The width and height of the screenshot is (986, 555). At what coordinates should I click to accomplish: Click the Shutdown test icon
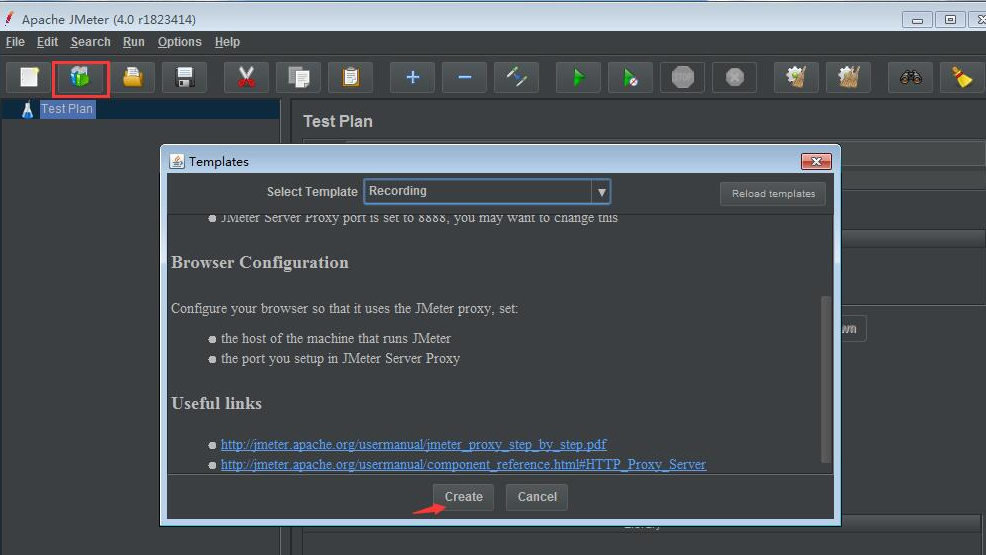pyautogui.click(x=734, y=77)
